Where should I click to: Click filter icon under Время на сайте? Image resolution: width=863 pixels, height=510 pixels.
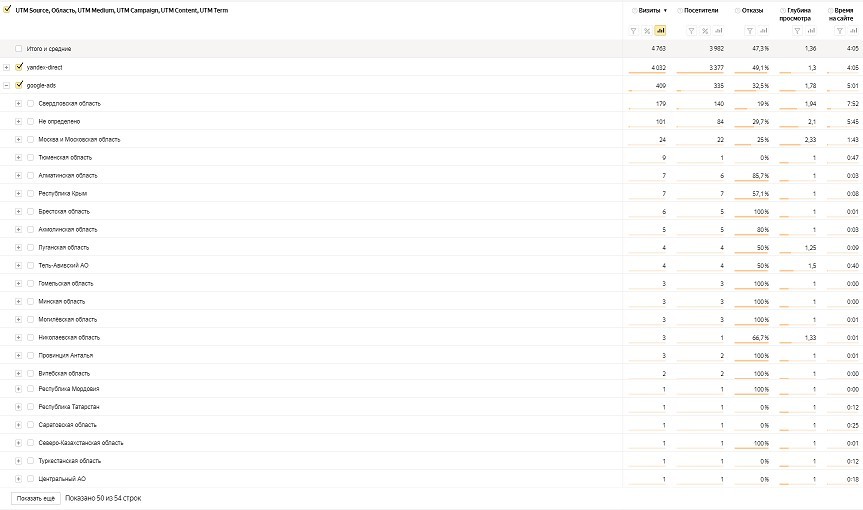pos(839,30)
